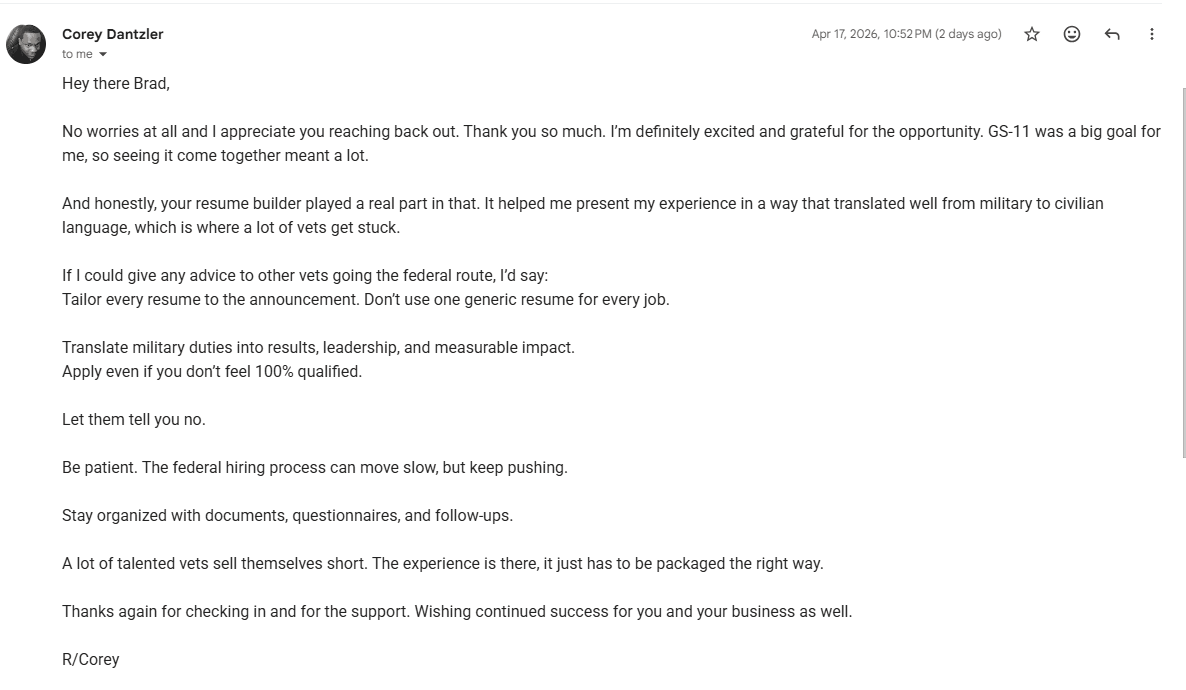Click the 'Translate military duties' line
1186x690 pixels.
[x=318, y=347]
